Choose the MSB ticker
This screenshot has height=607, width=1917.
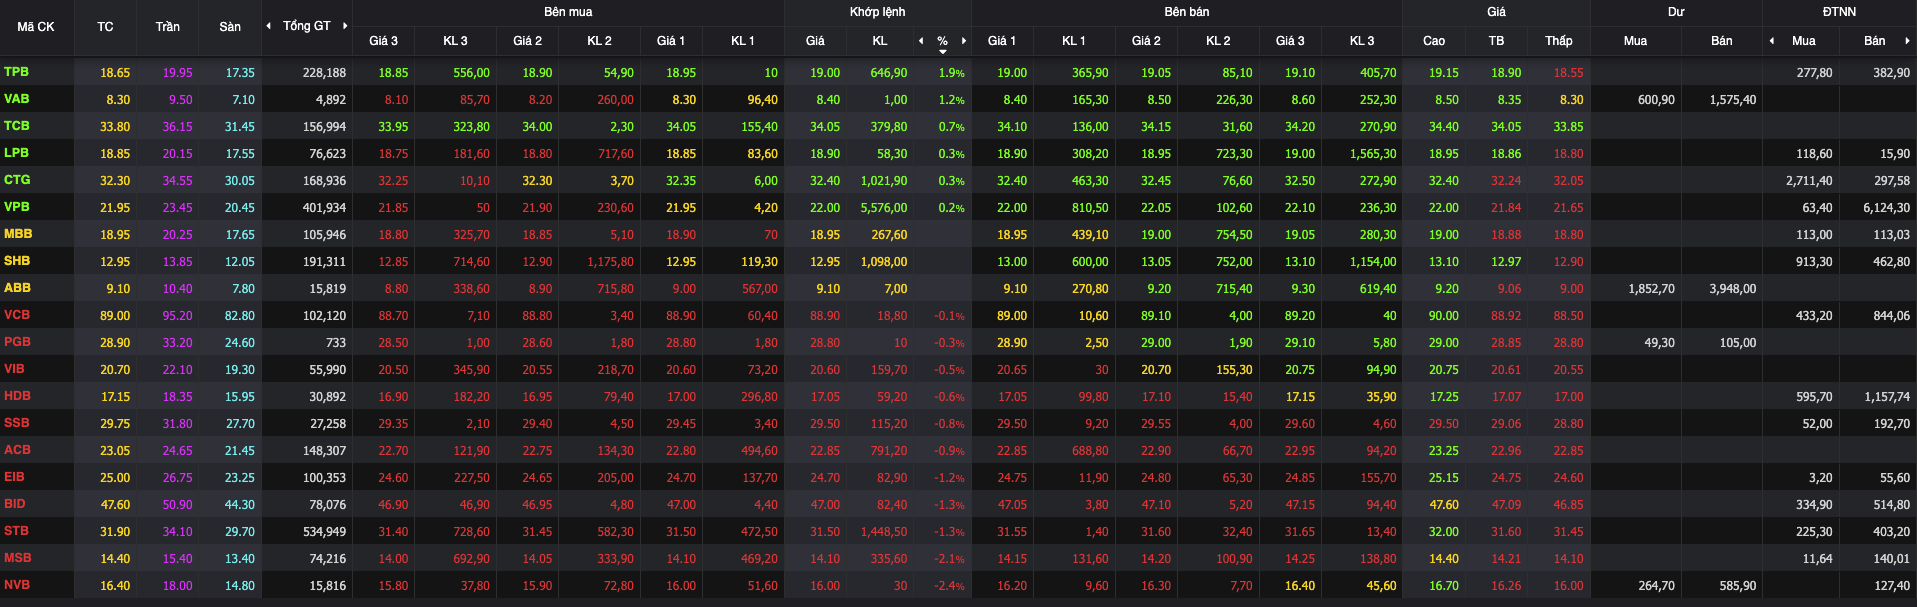pyautogui.click(x=17, y=558)
